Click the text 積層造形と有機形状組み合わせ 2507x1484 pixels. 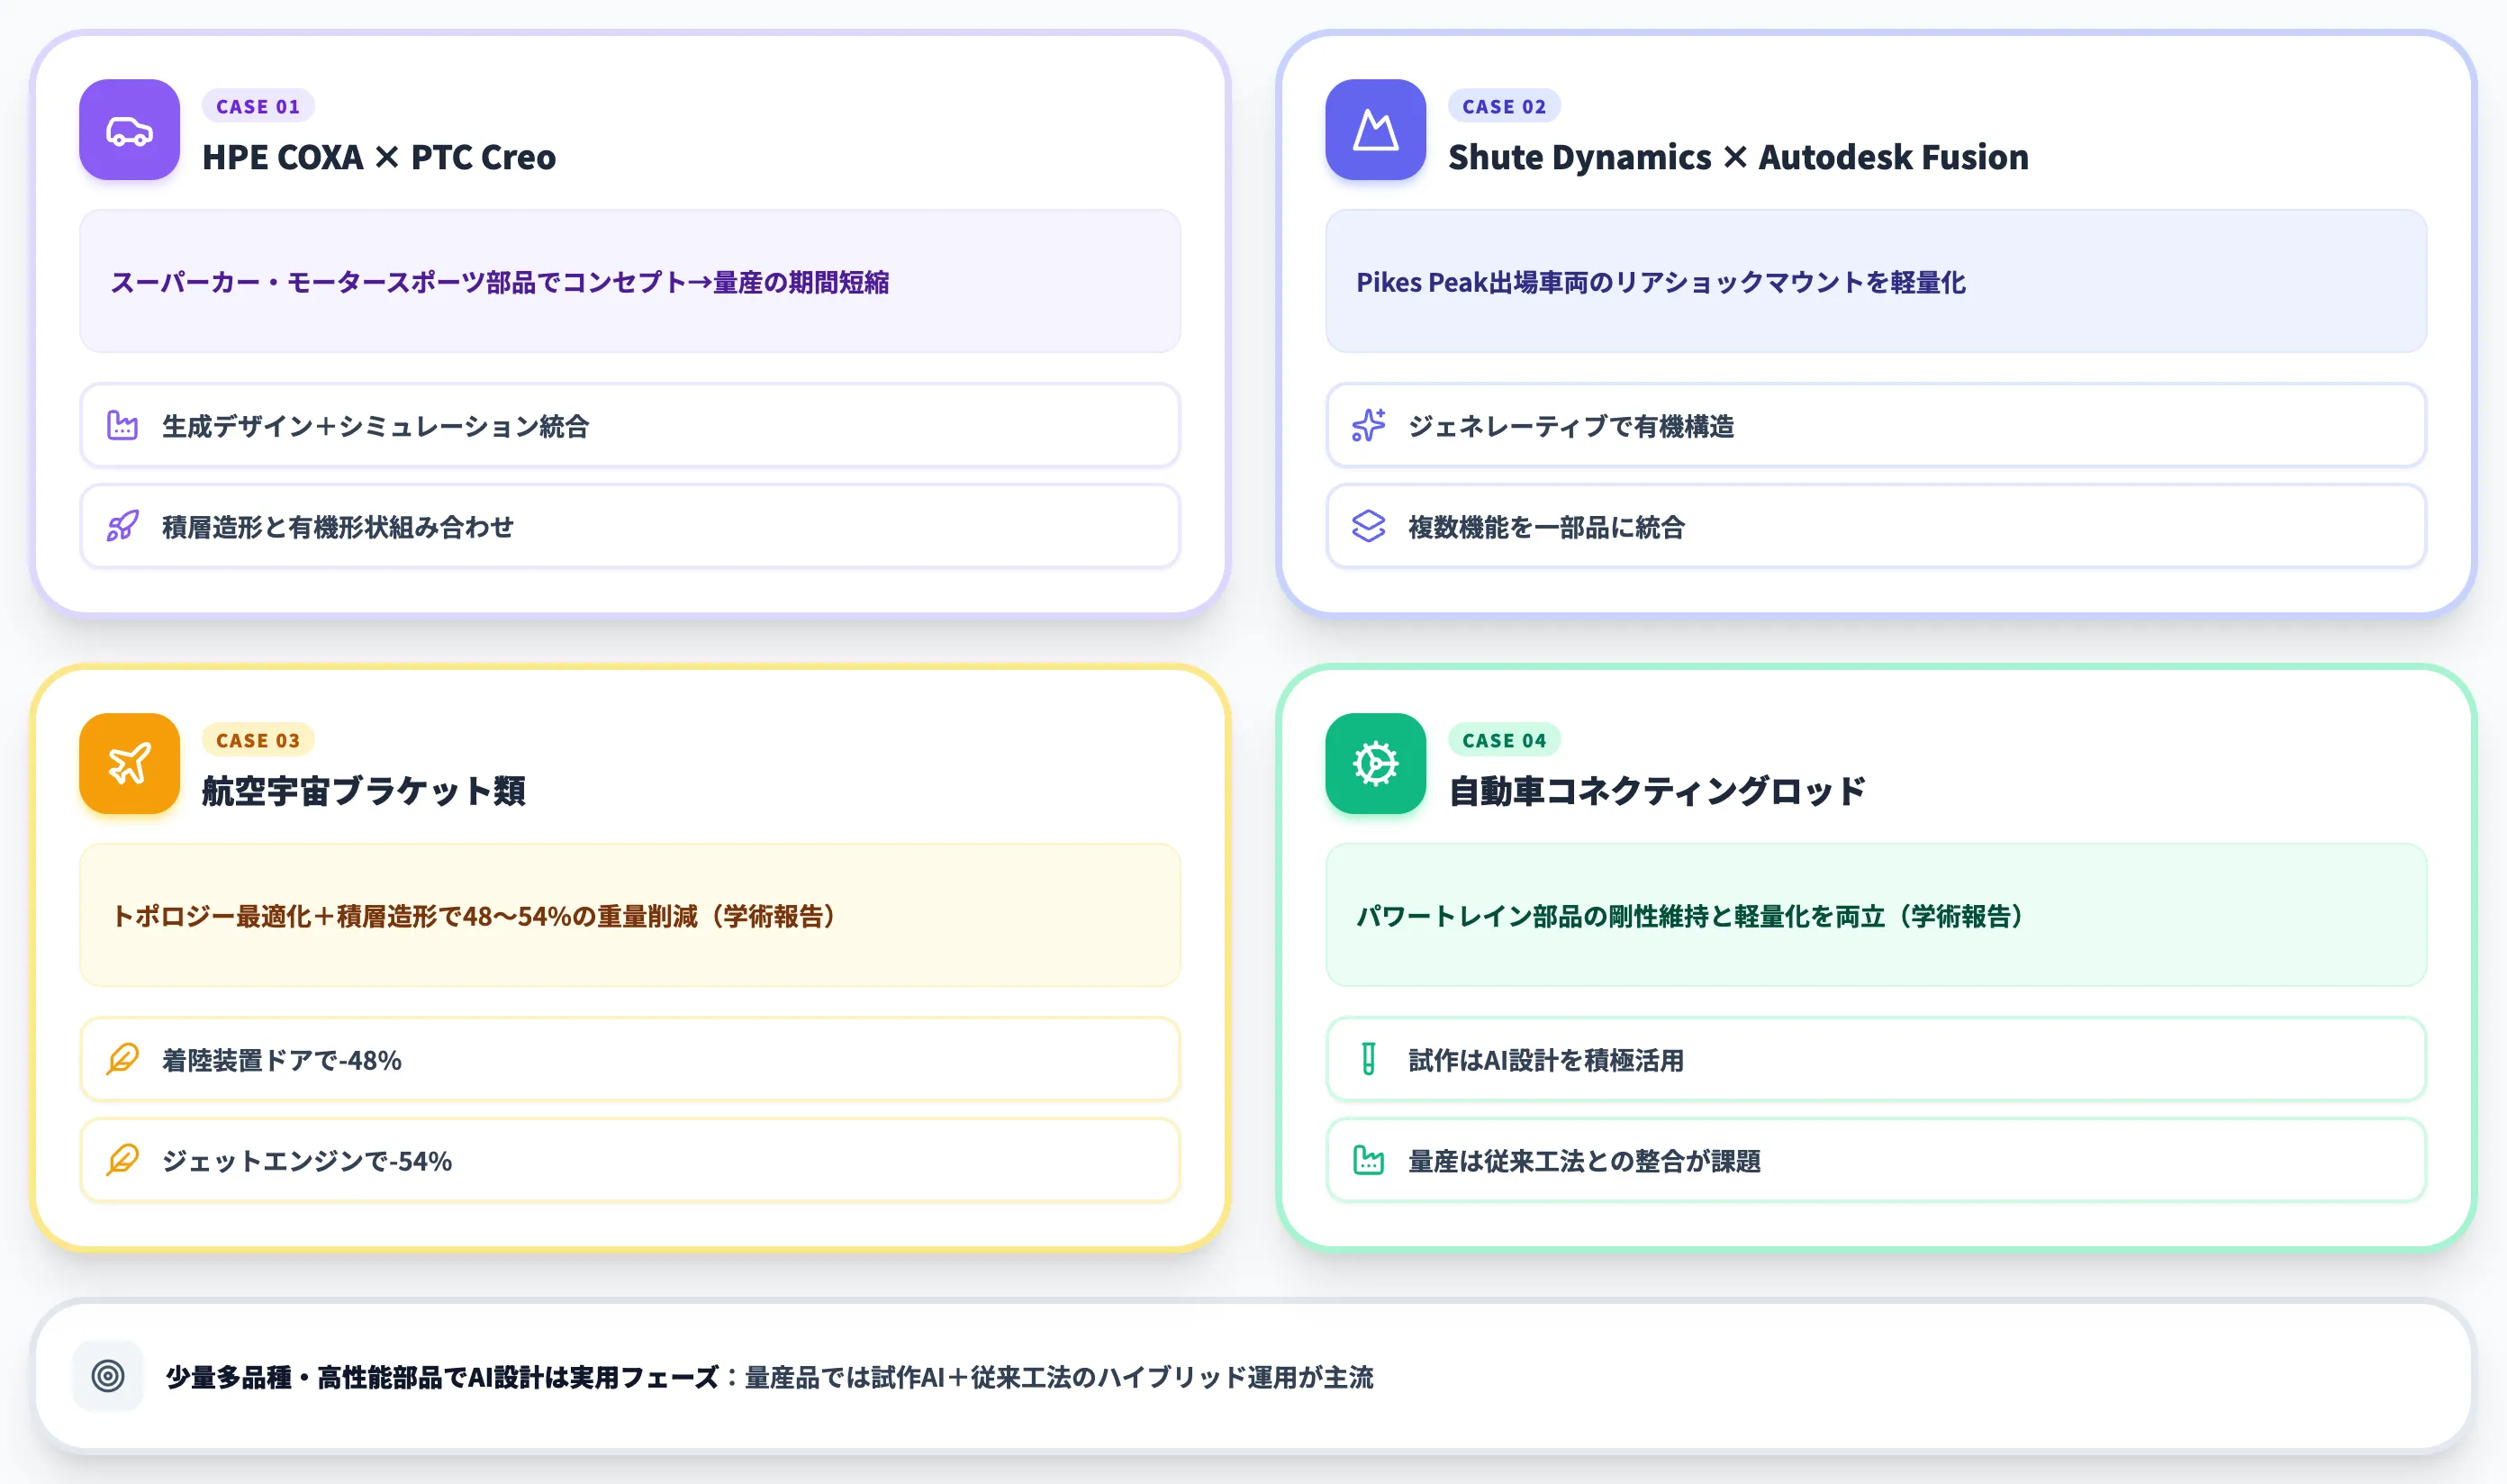[338, 526]
